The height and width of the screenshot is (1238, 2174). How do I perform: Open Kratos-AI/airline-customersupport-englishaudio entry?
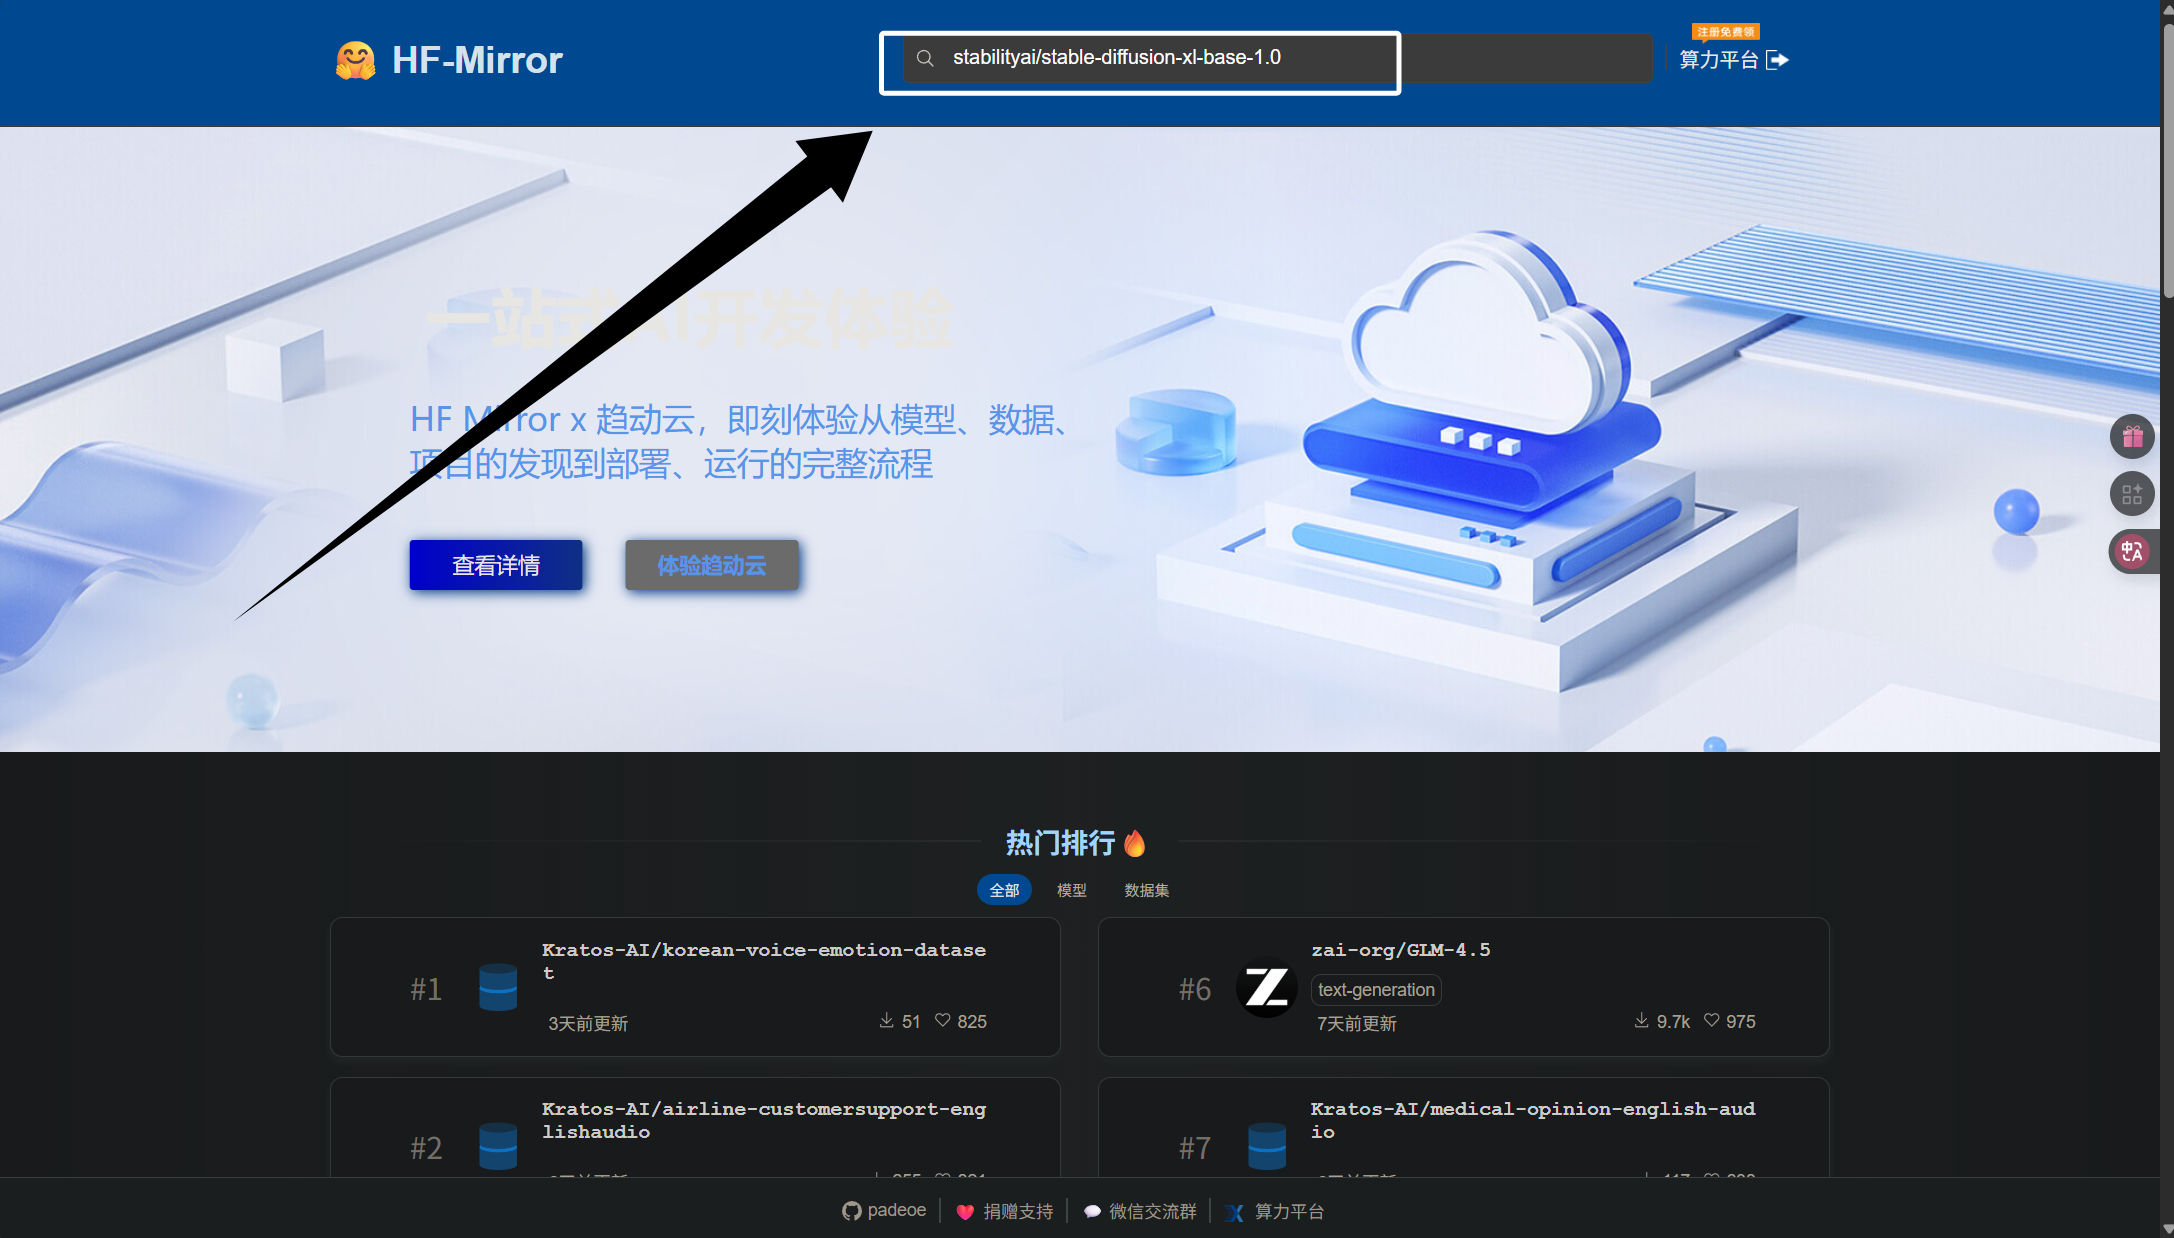pyautogui.click(x=764, y=1120)
